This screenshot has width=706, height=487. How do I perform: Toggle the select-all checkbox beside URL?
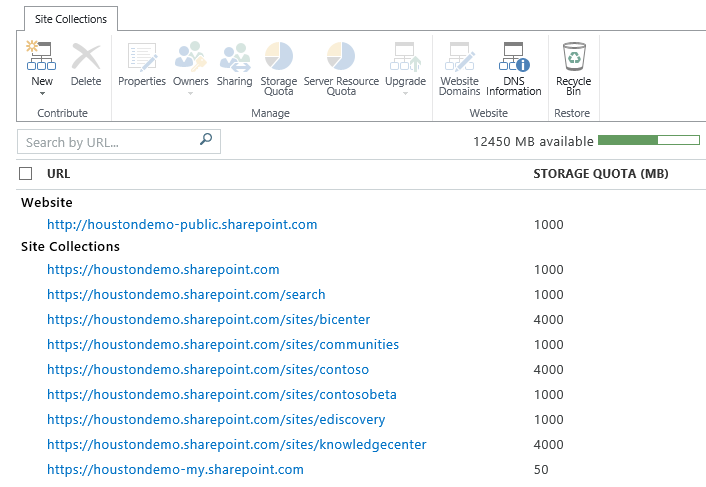(26, 173)
